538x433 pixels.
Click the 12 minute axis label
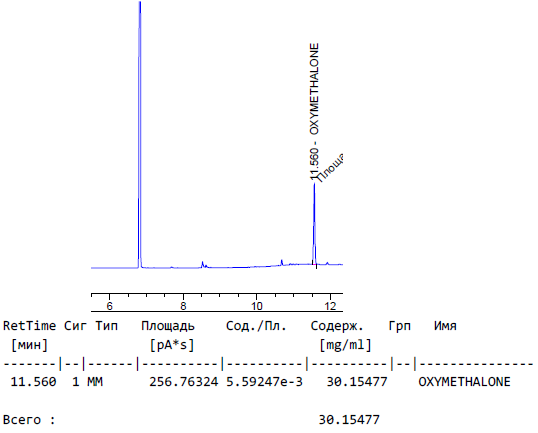tap(330, 306)
